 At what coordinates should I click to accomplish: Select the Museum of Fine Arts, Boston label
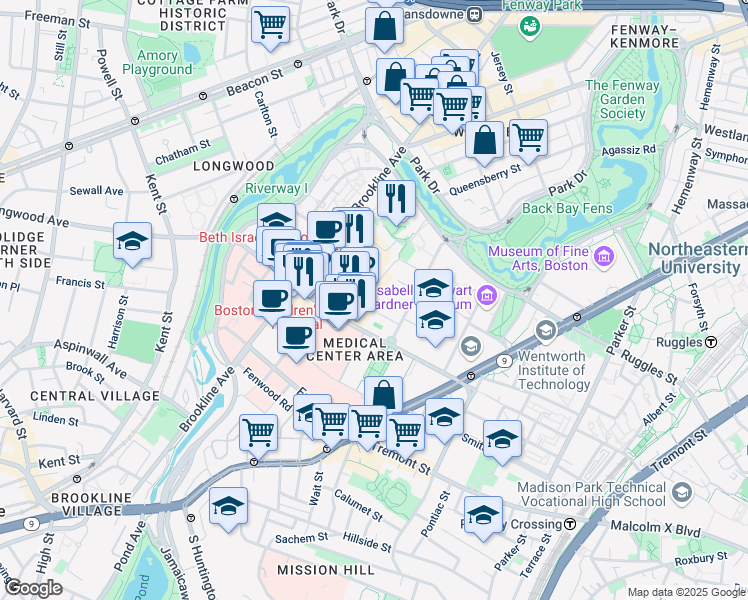[x=539, y=258]
